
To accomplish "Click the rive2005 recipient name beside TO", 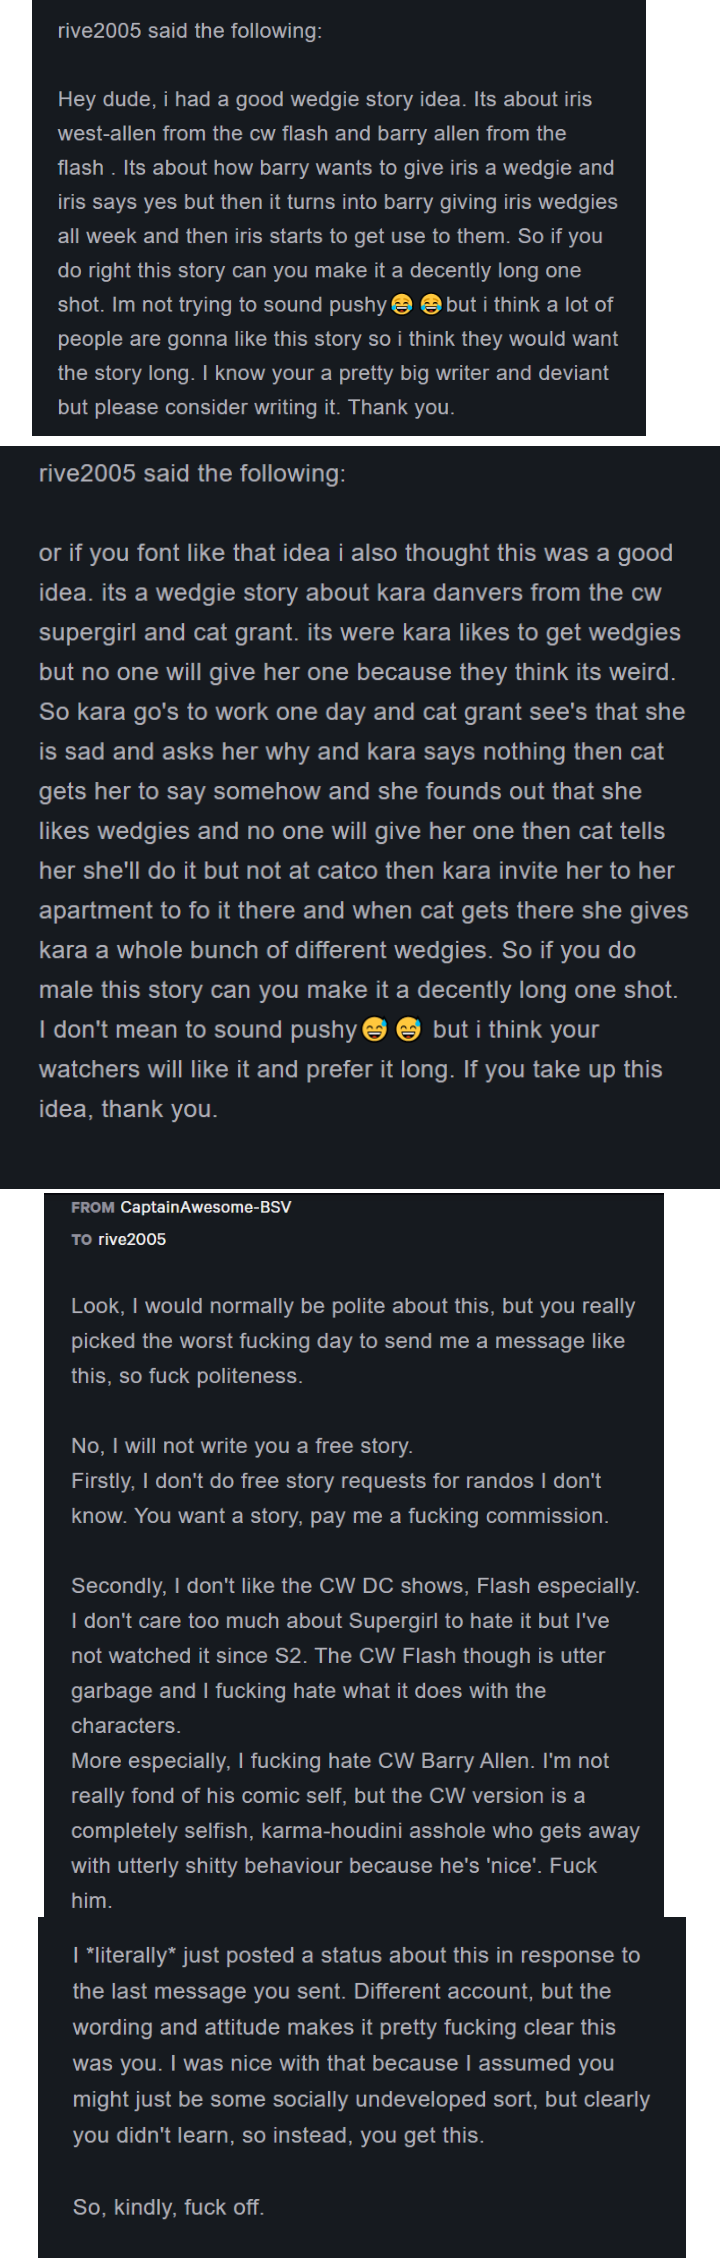I will click(x=132, y=1239).
